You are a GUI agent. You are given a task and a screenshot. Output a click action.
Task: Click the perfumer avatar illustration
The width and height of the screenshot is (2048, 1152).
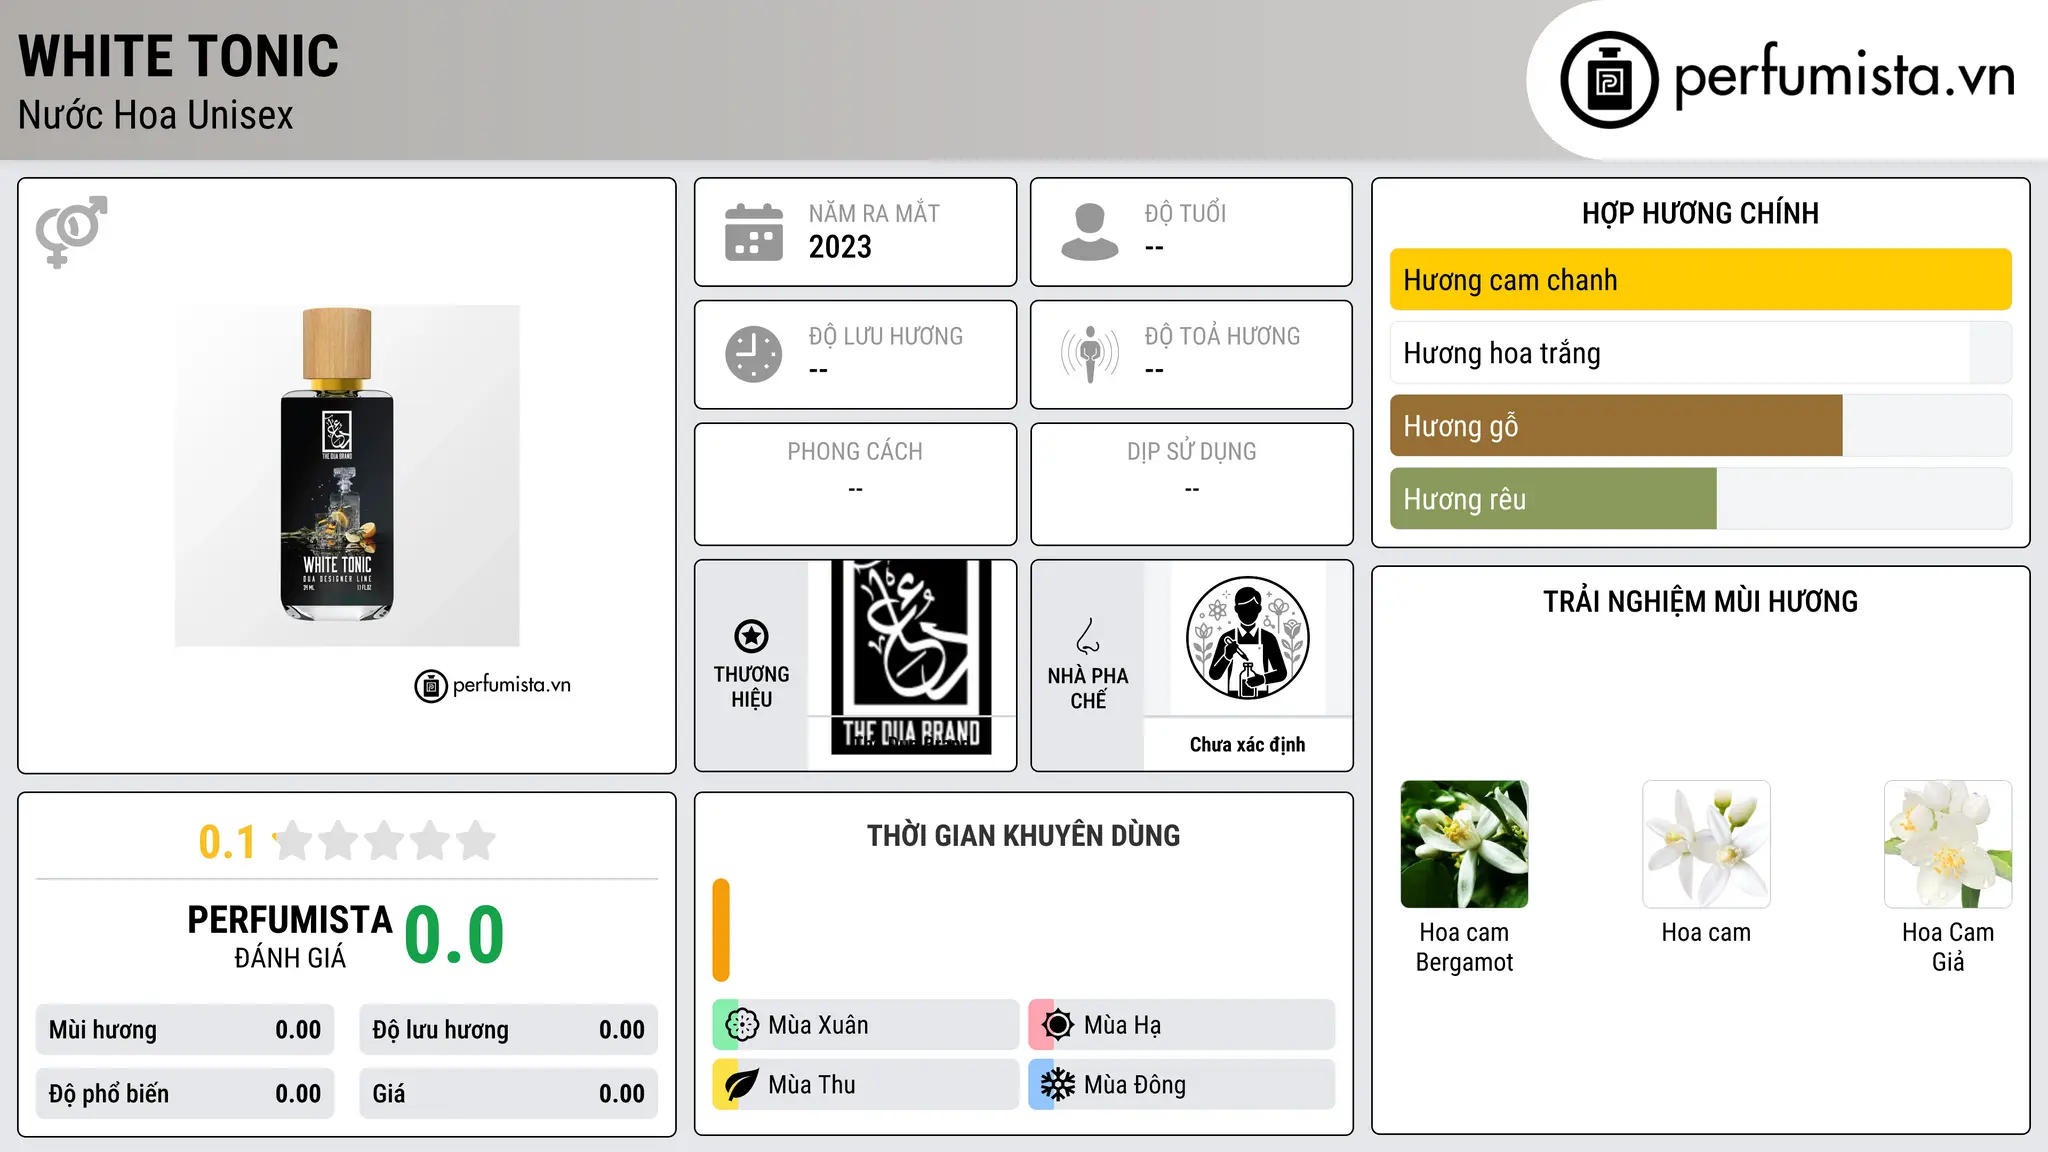coord(1247,638)
